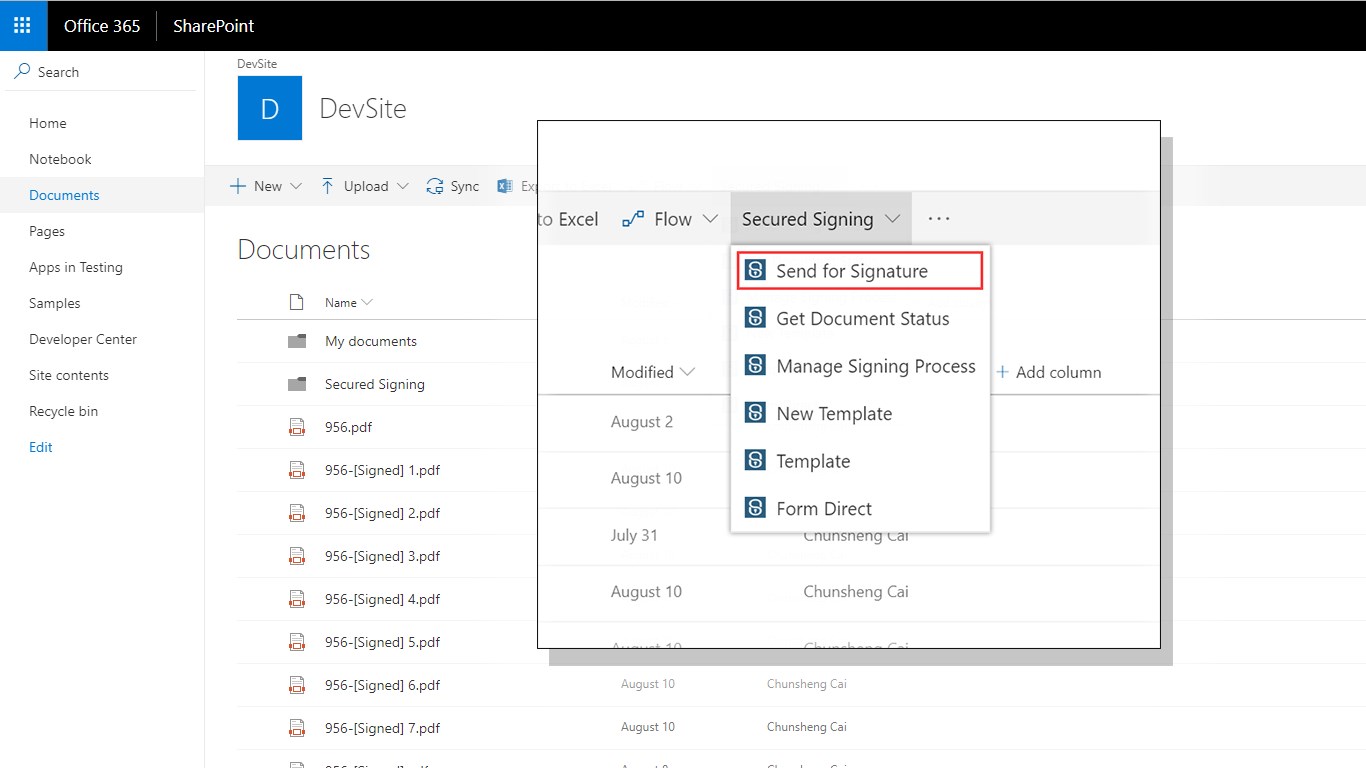Click PDF icon for 956-[Signed] 3.pdf
The width and height of the screenshot is (1366, 768).
pyautogui.click(x=297, y=556)
